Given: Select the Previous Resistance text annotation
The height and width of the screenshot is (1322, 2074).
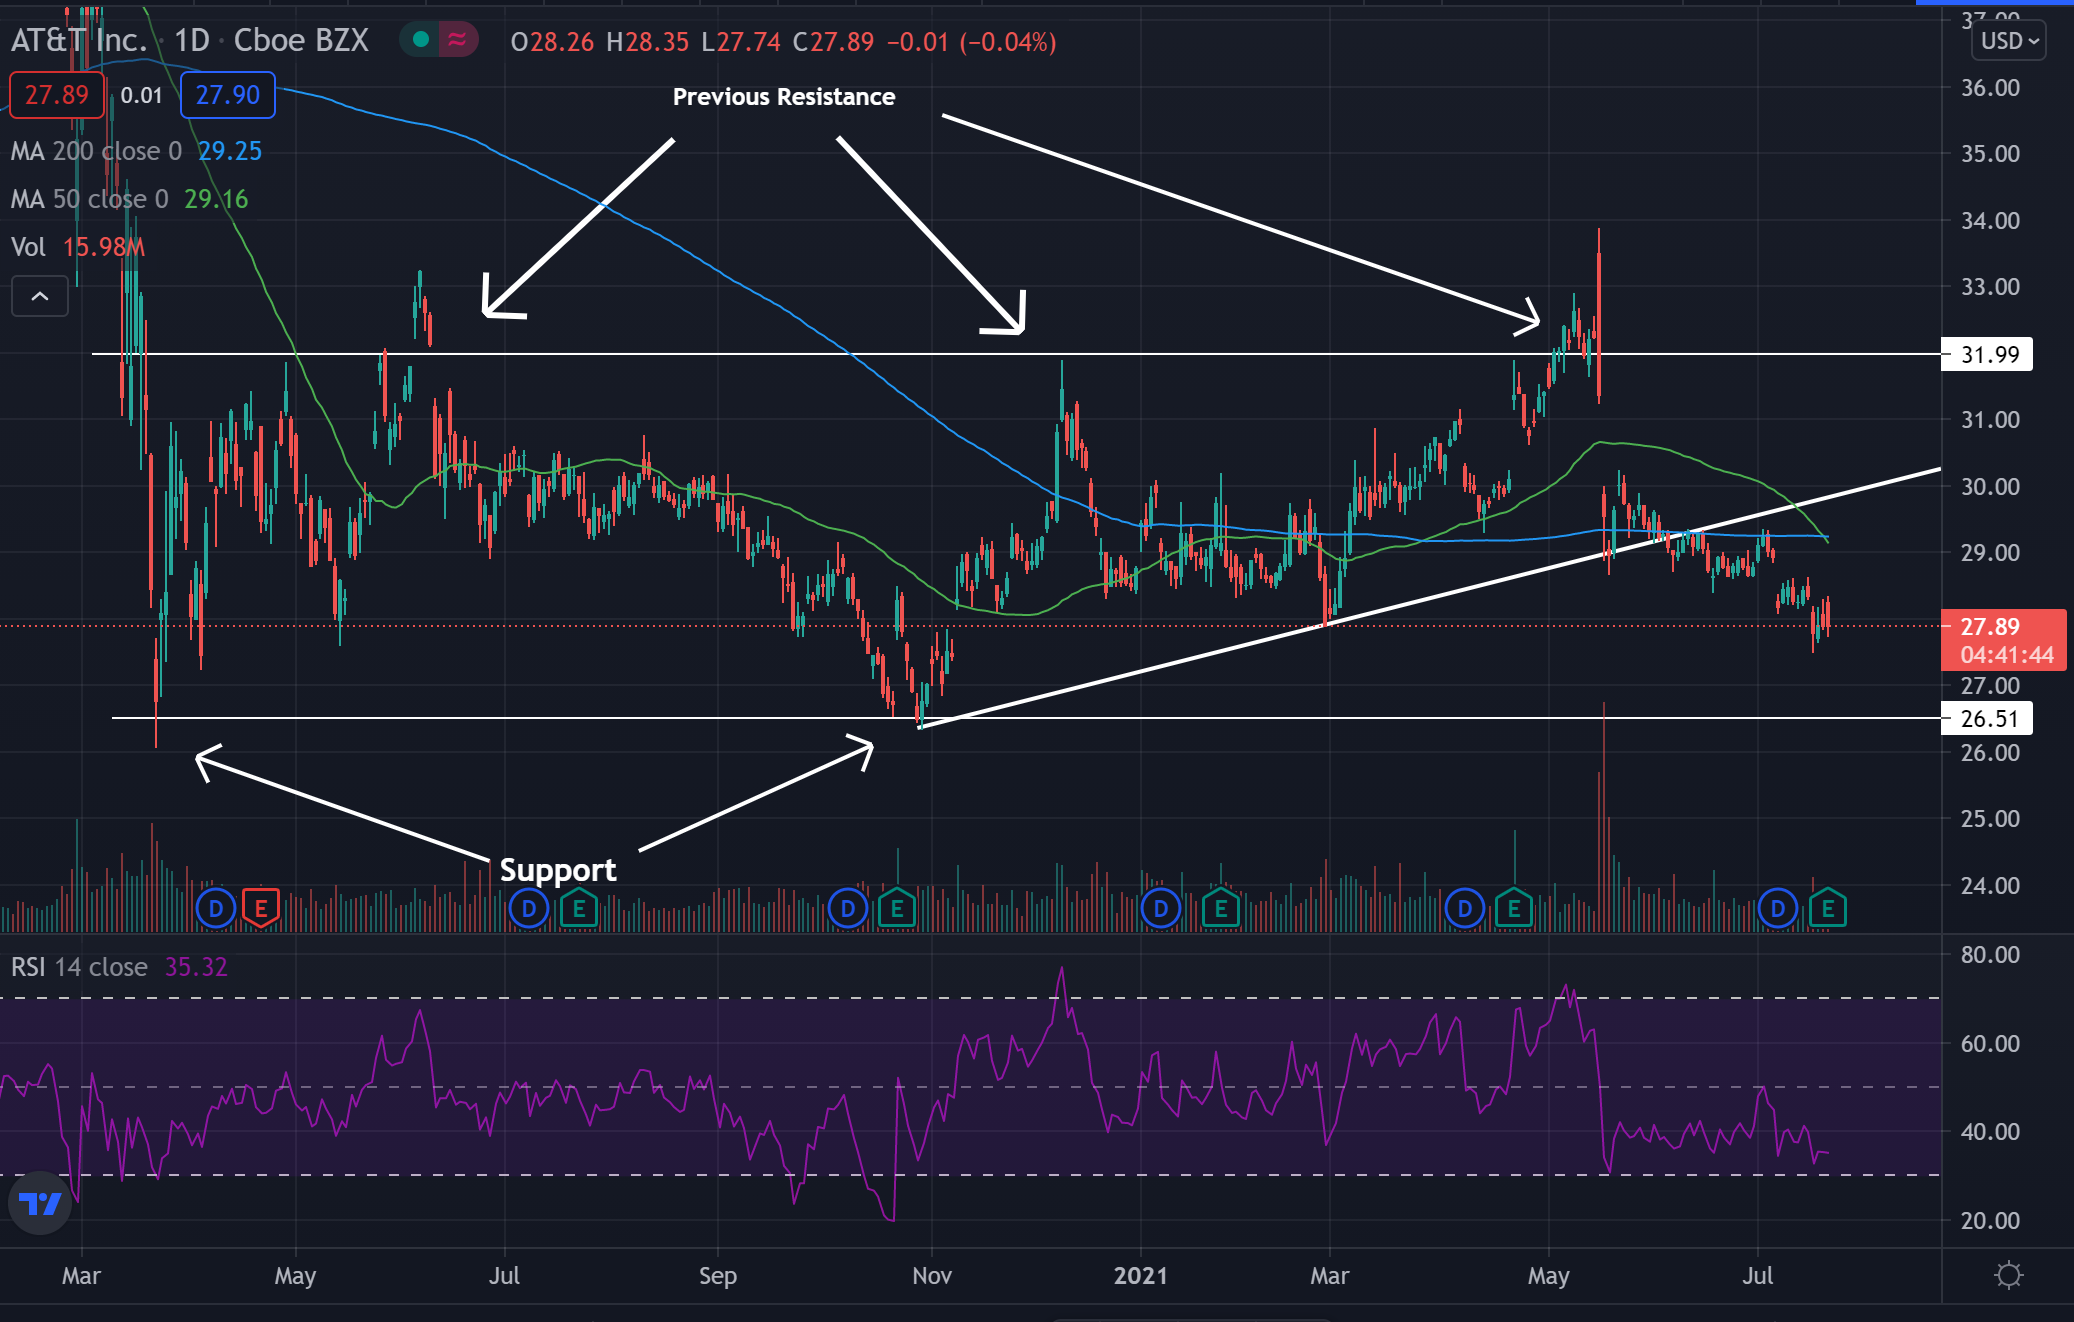Looking at the screenshot, I should point(784,97).
